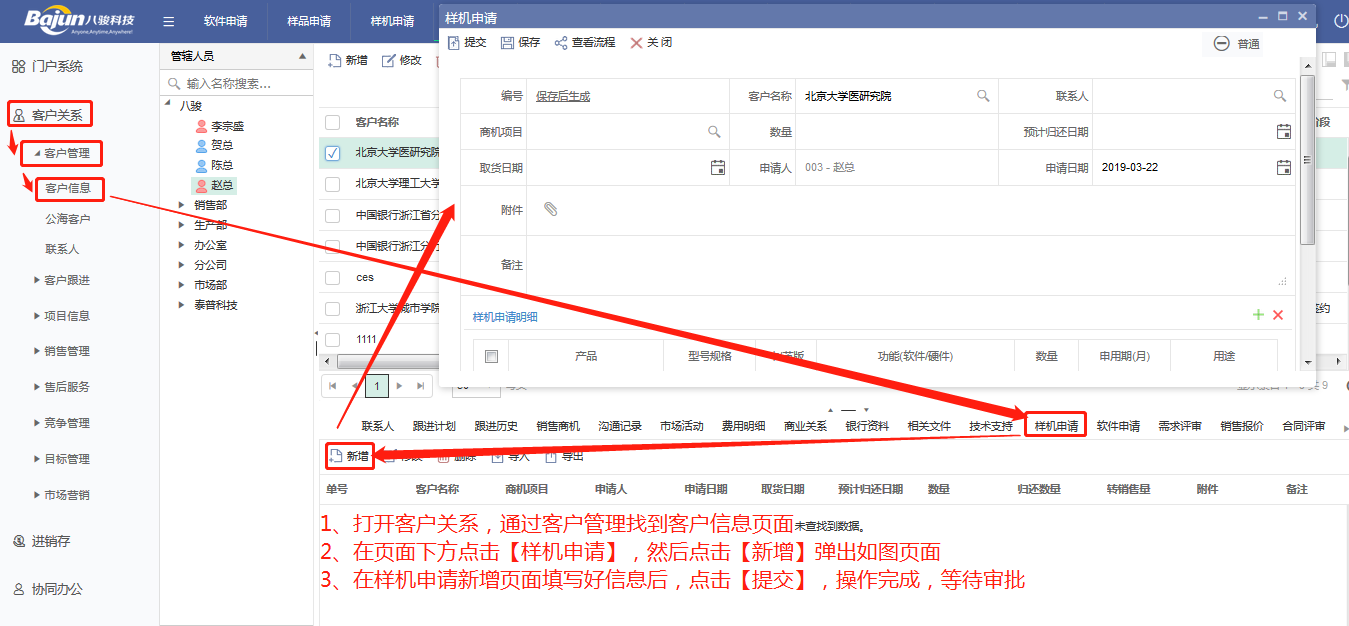Click the hamburger menu icon in header

click(x=168, y=21)
